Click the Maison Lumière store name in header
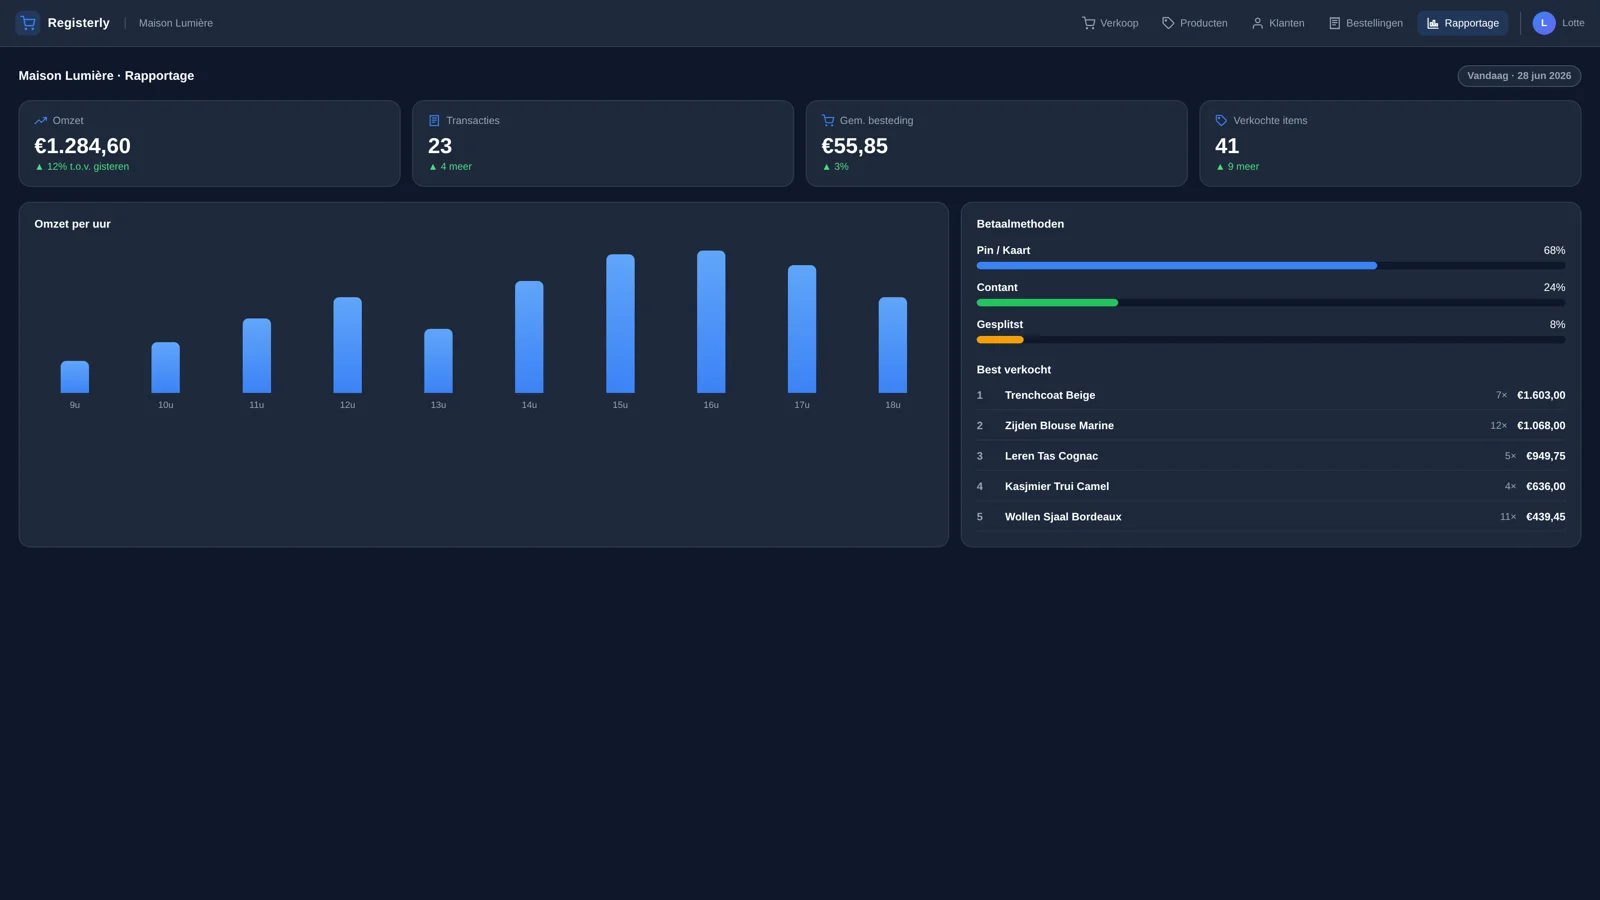This screenshot has height=900, width=1600. pos(176,23)
